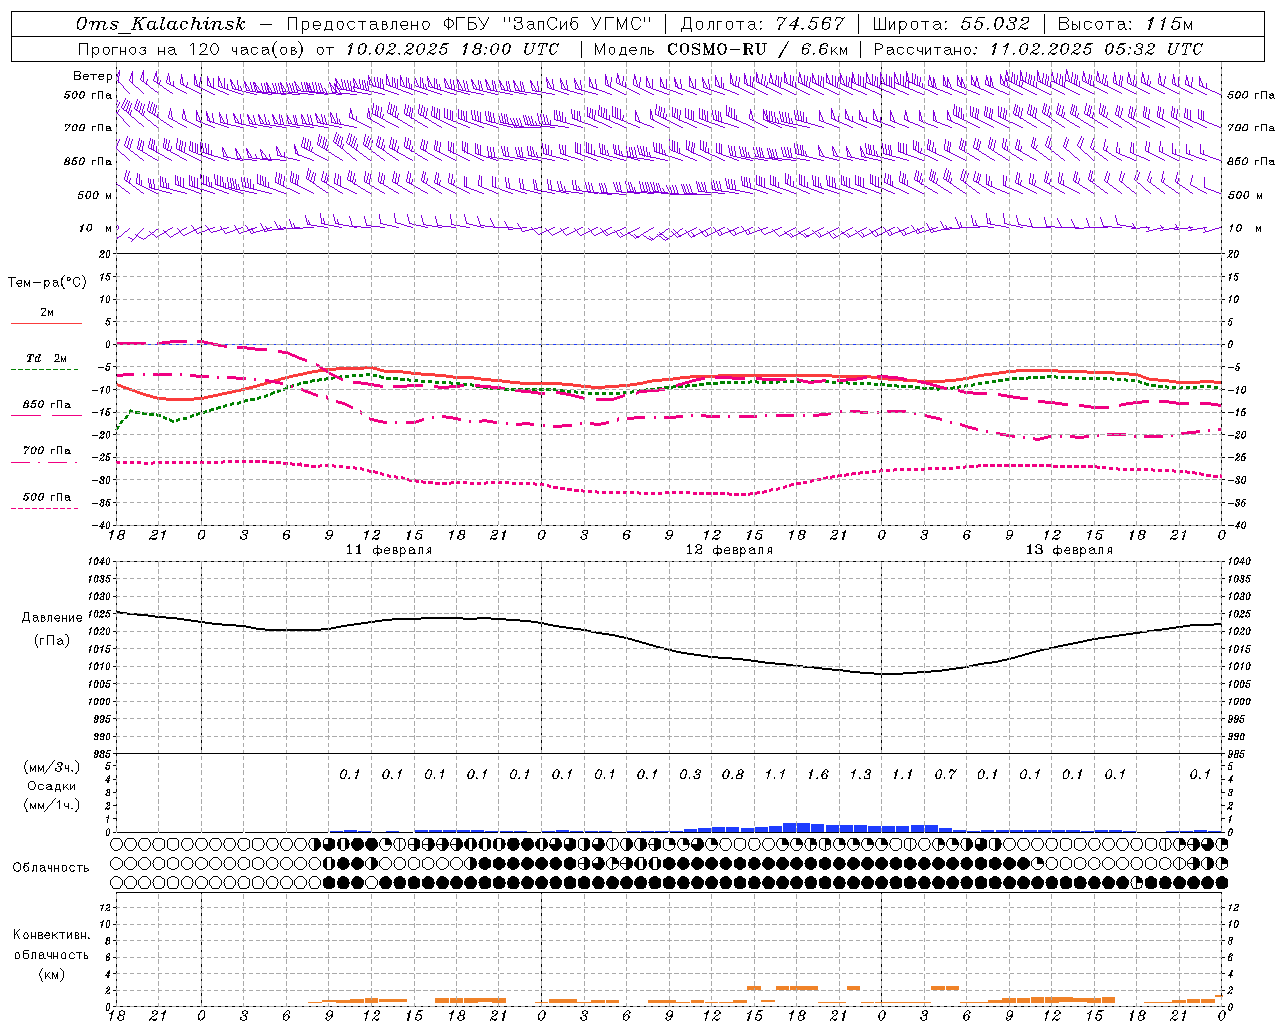
Task: Click the 13 февраля date label
Action: coord(1069,550)
